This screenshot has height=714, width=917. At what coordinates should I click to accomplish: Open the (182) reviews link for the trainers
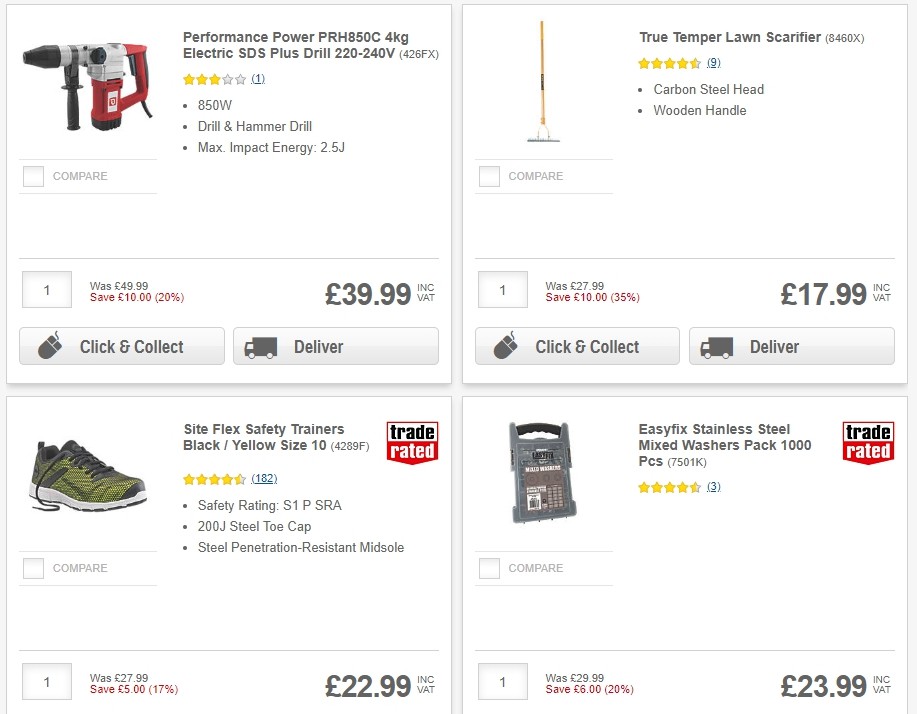(x=262, y=478)
